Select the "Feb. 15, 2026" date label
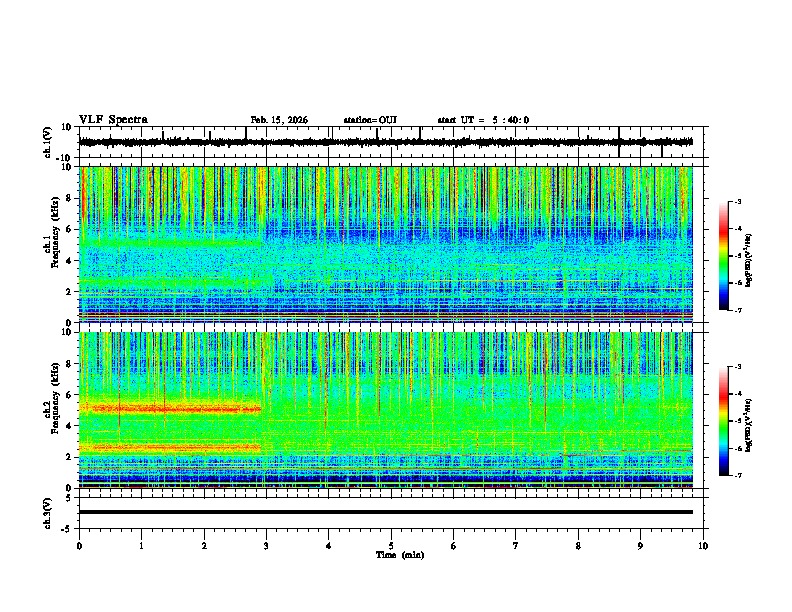The image size is (792, 612). tap(279, 120)
